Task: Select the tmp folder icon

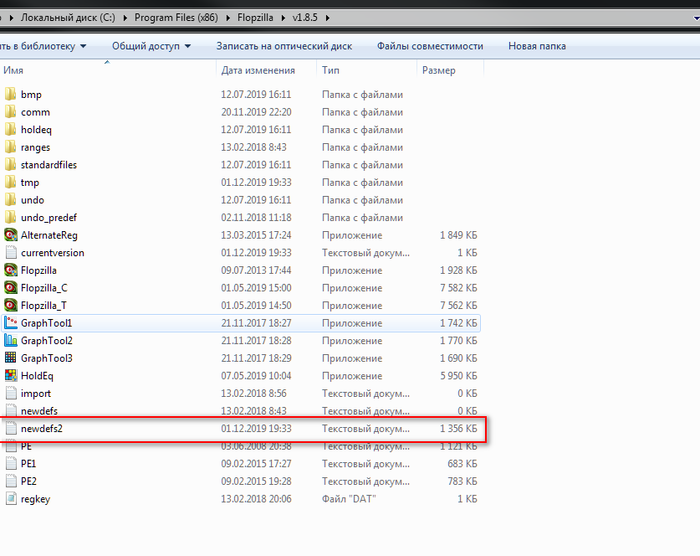Action: [10, 182]
